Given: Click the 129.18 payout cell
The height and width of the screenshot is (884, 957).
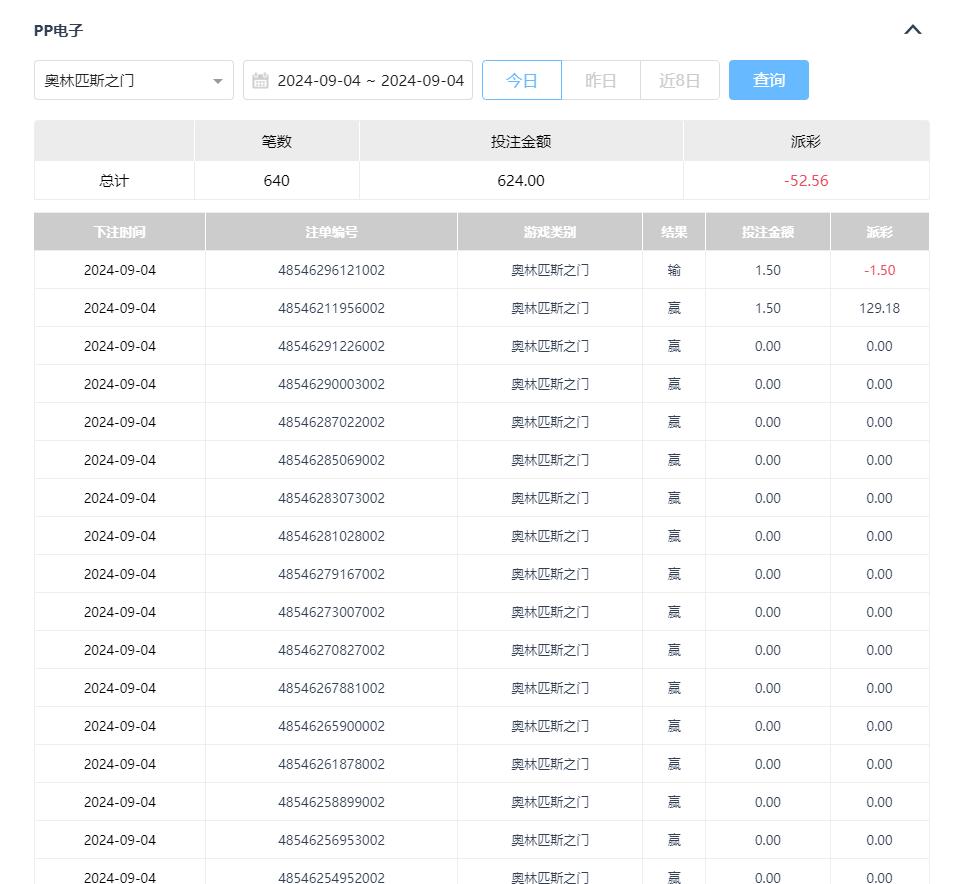Looking at the screenshot, I should 879,308.
